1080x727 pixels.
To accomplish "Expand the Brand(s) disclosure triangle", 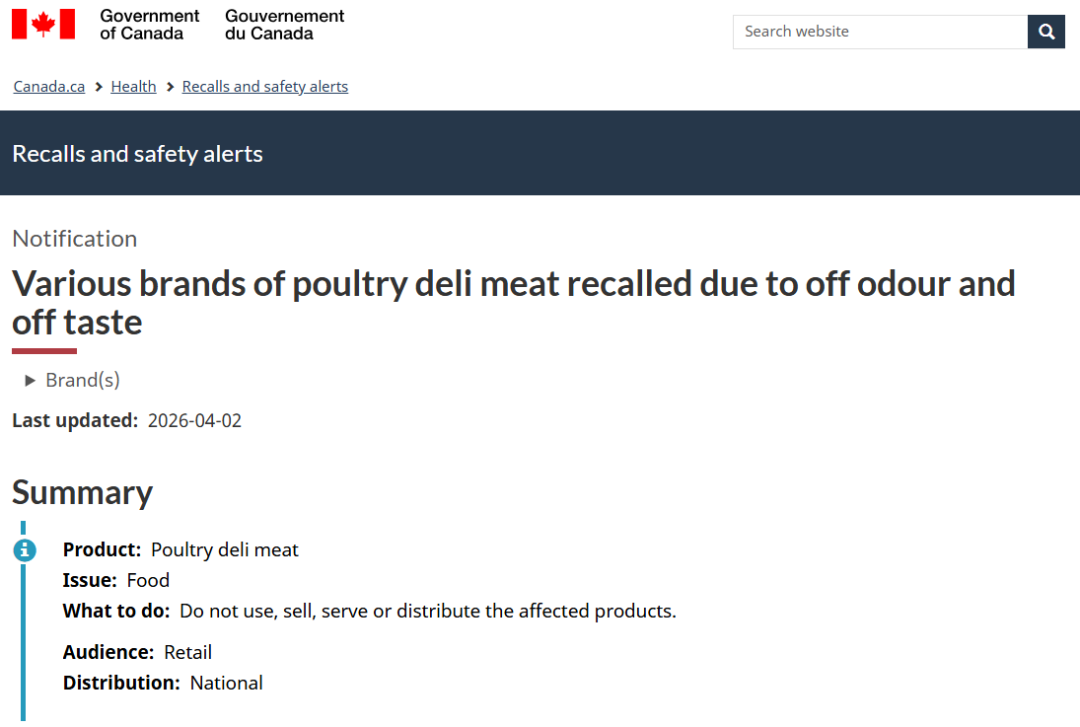I will [30, 380].
